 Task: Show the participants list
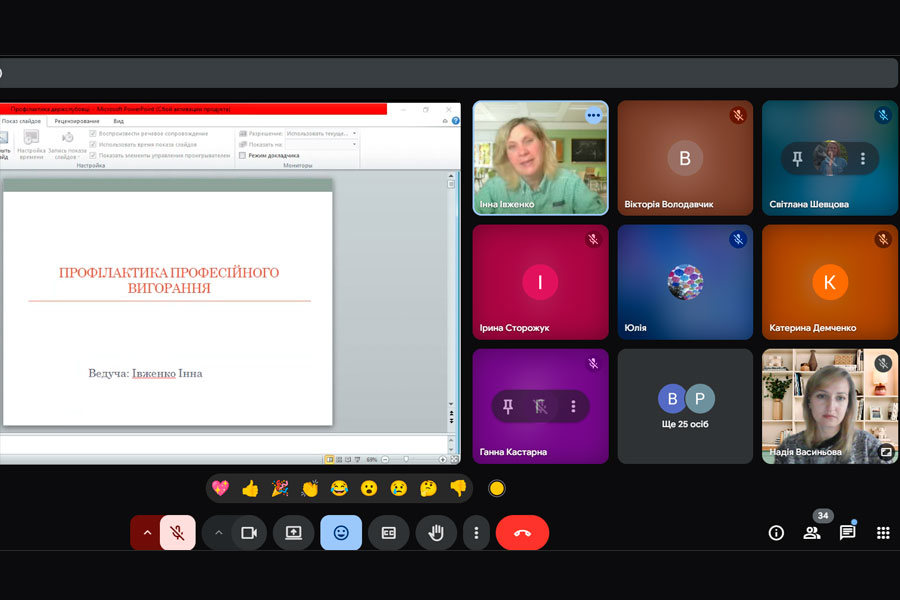(812, 533)
